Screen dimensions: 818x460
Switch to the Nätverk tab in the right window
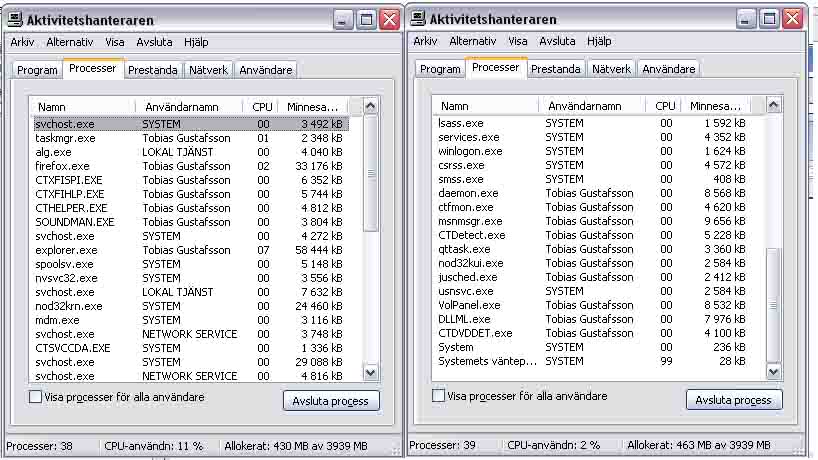click(611, 69)
